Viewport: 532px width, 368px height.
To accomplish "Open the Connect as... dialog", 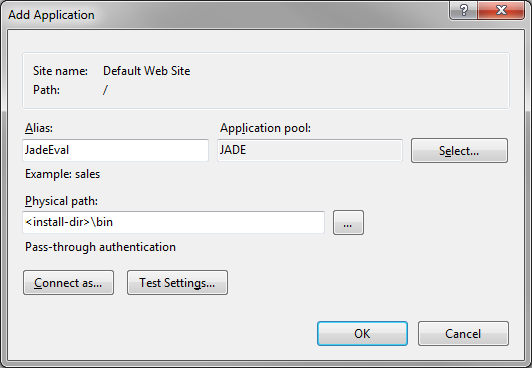I will click(x=69, y=283).
